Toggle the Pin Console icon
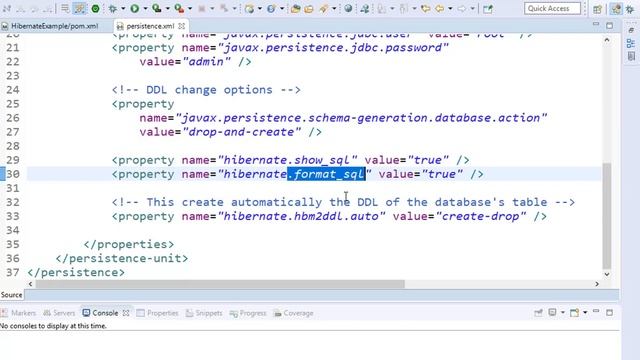The width and height of the screenshot is (640, 360). 538,313
